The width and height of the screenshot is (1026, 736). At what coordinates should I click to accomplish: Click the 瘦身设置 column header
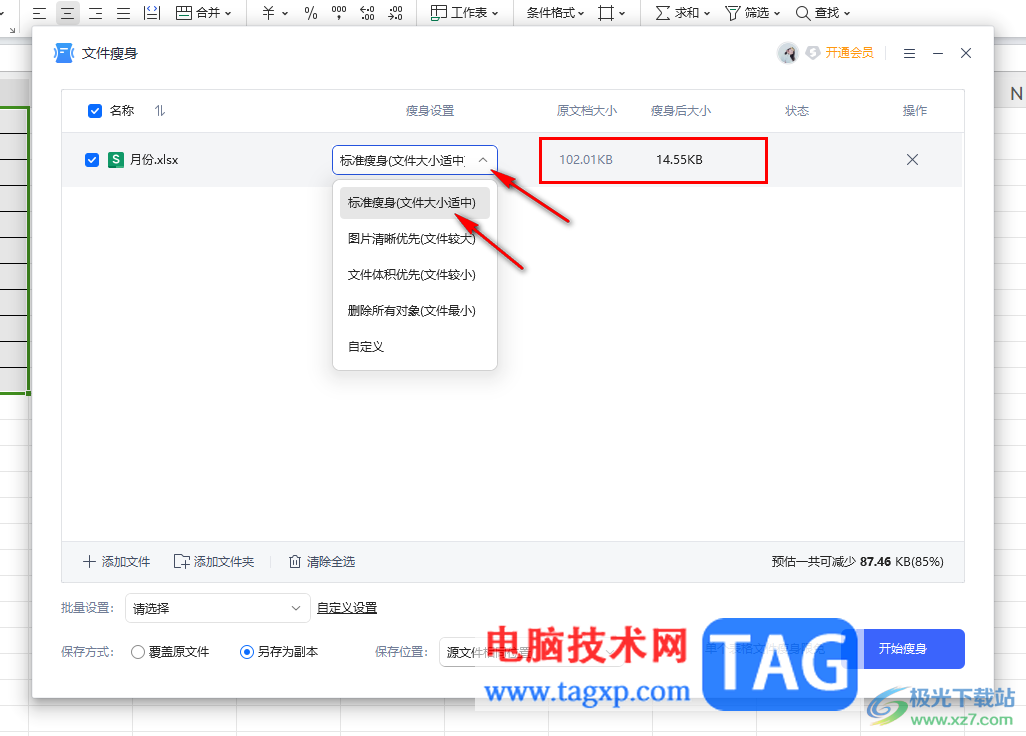(x=430, y=111)
